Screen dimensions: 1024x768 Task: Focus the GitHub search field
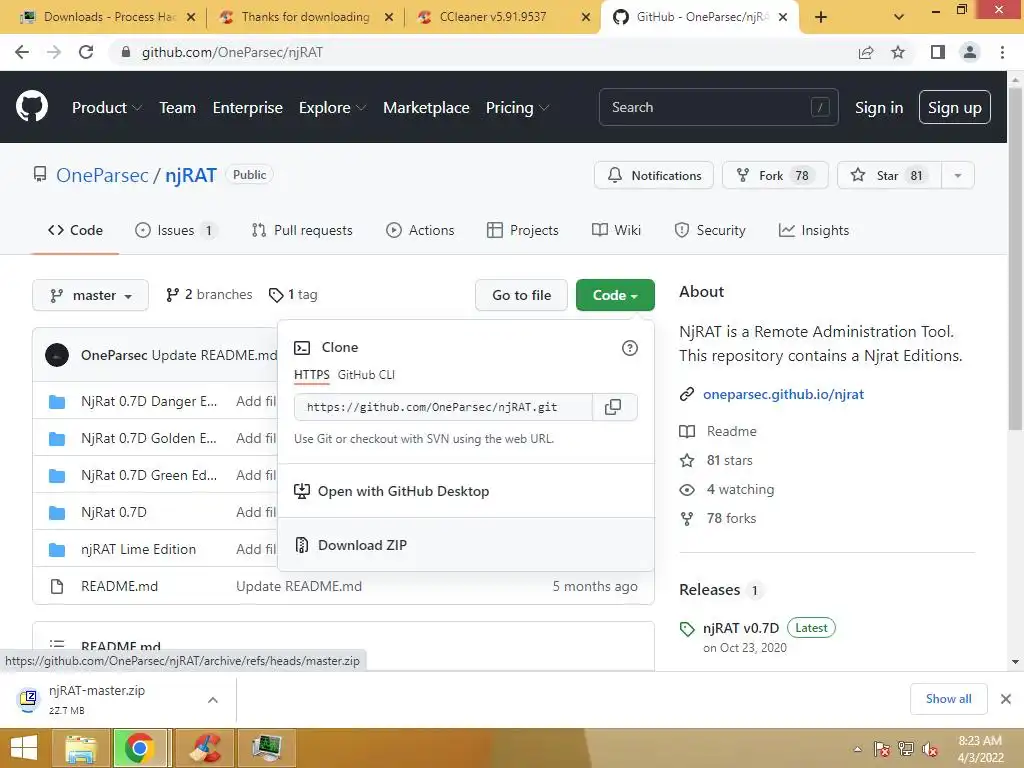point(718,107)
